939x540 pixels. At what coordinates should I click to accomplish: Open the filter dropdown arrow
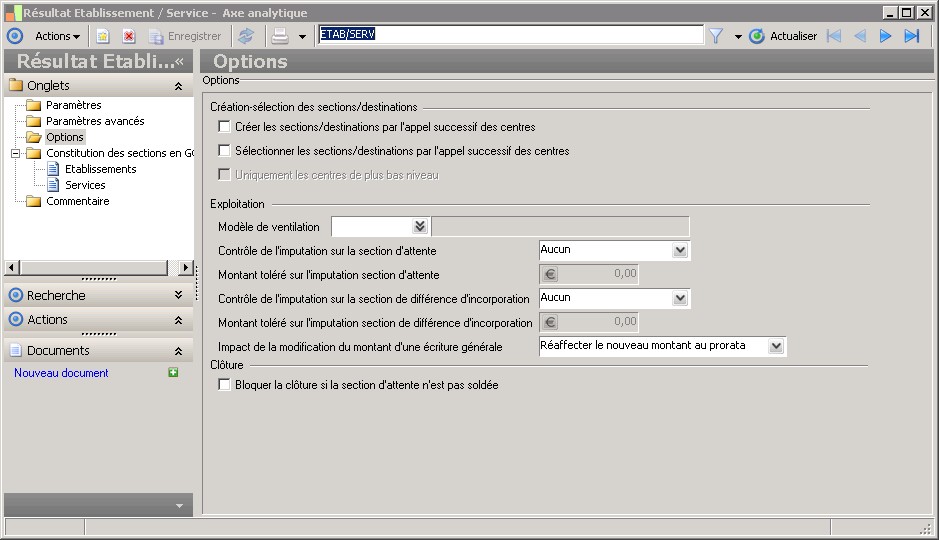(x=738, y=37)
